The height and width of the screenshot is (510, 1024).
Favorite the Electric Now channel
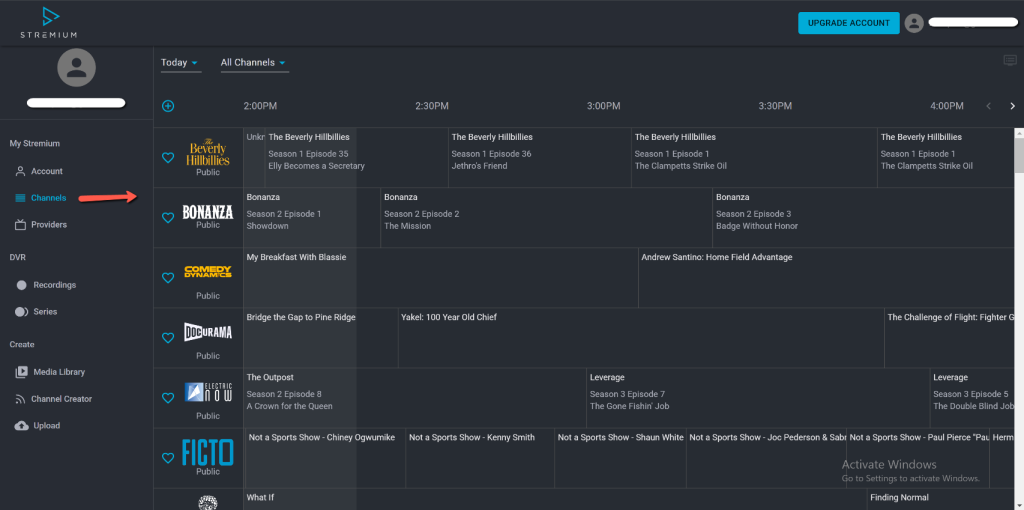point(168,398)
